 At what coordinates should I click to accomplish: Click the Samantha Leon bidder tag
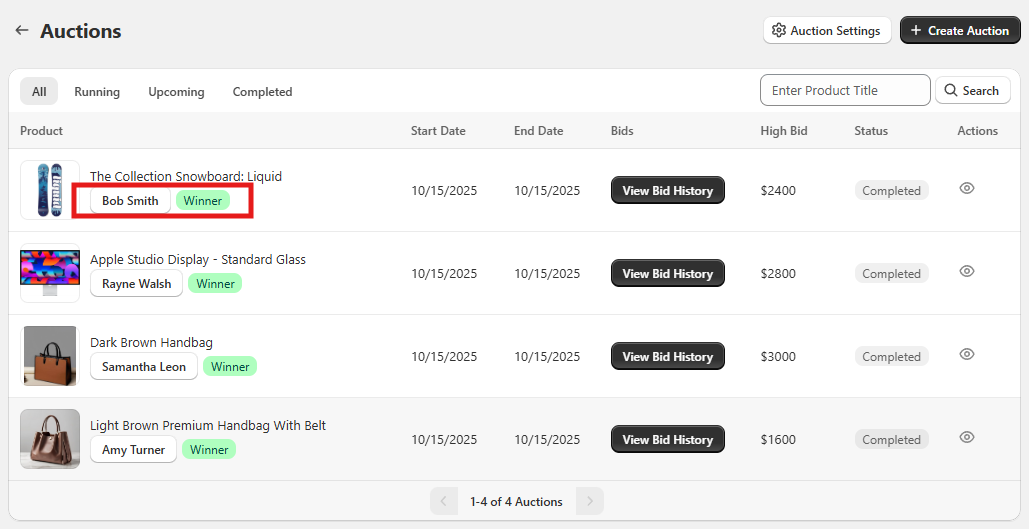coord(144,367)
